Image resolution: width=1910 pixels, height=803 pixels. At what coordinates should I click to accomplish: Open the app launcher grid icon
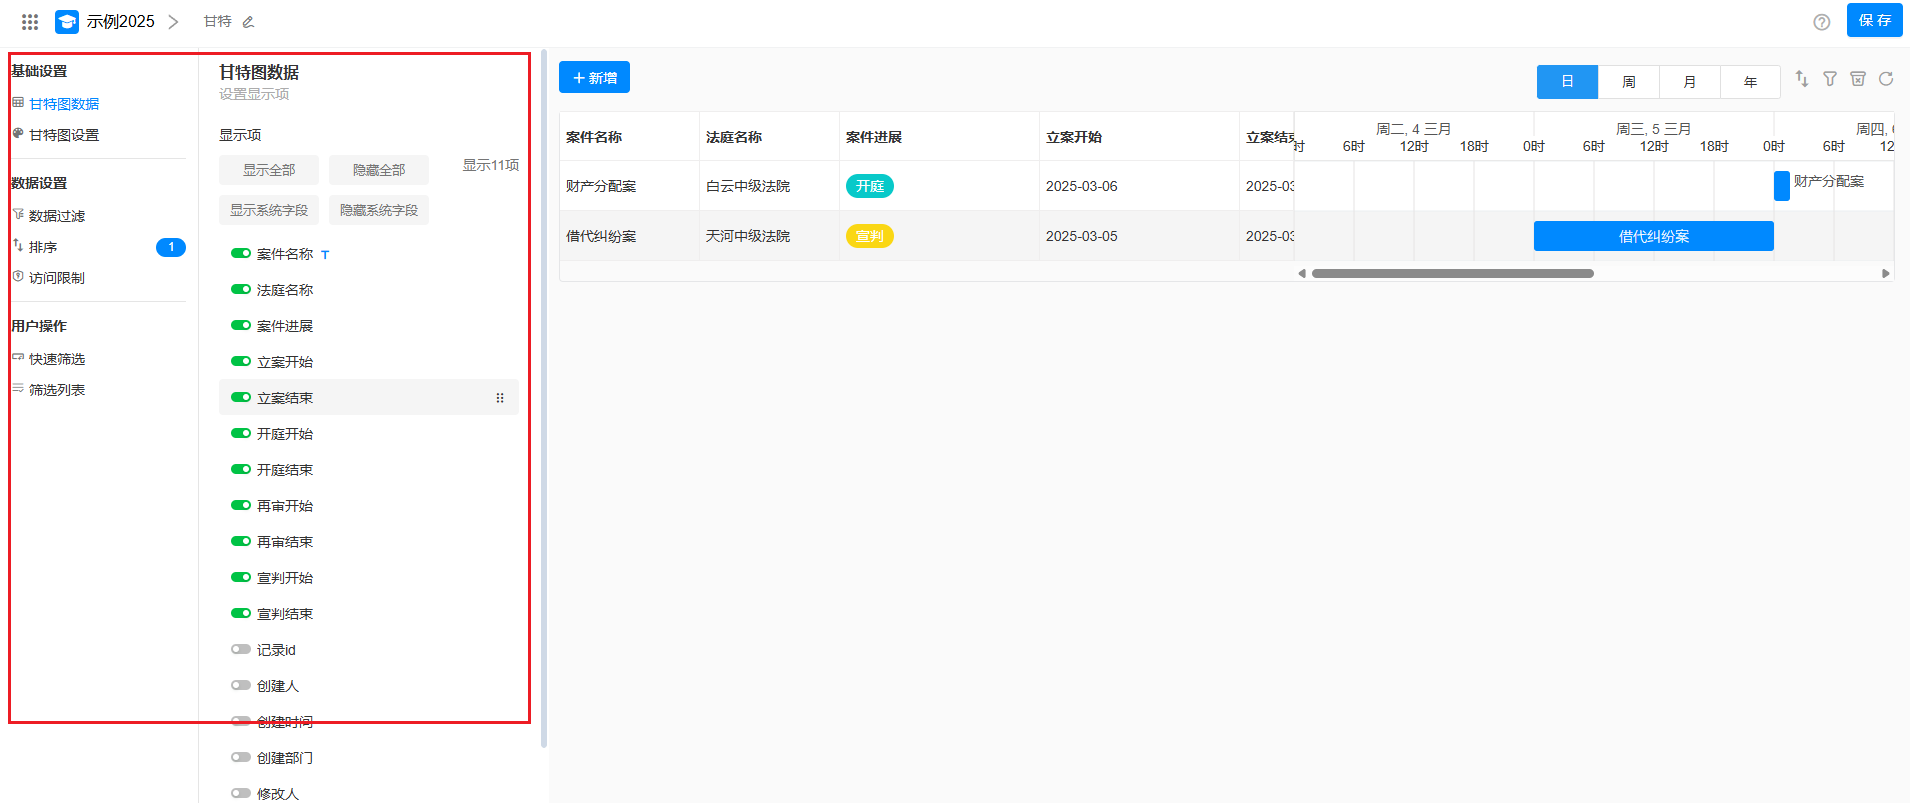30,21
